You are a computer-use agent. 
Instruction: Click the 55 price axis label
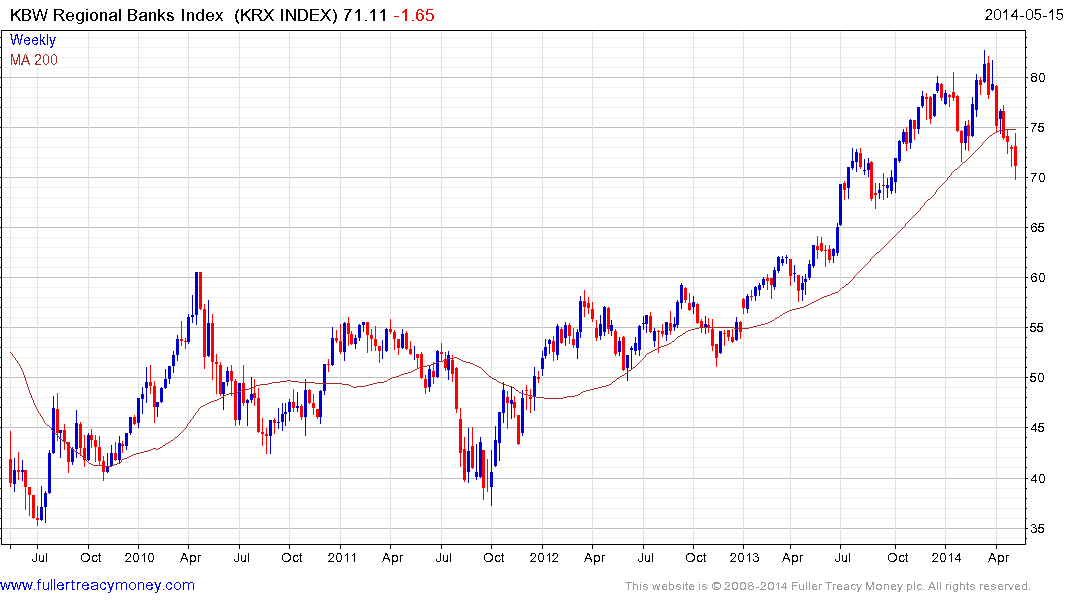click(x=1037, y=328)
